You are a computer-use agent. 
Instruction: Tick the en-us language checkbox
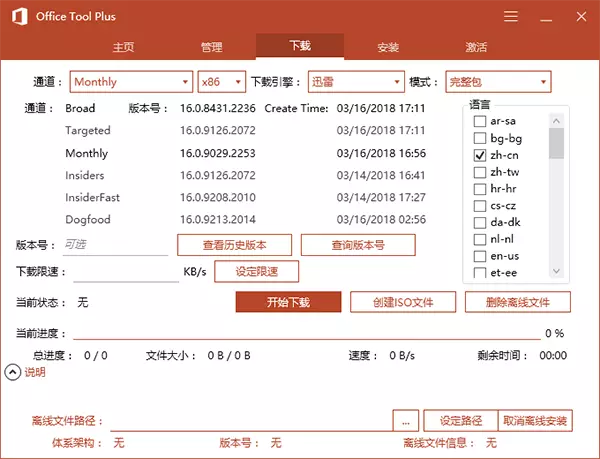coord(481,256)
